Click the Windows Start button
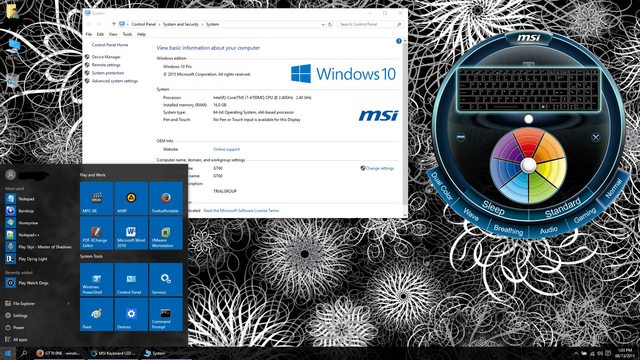This screenshot has width=640, height=360. point(8,353)
